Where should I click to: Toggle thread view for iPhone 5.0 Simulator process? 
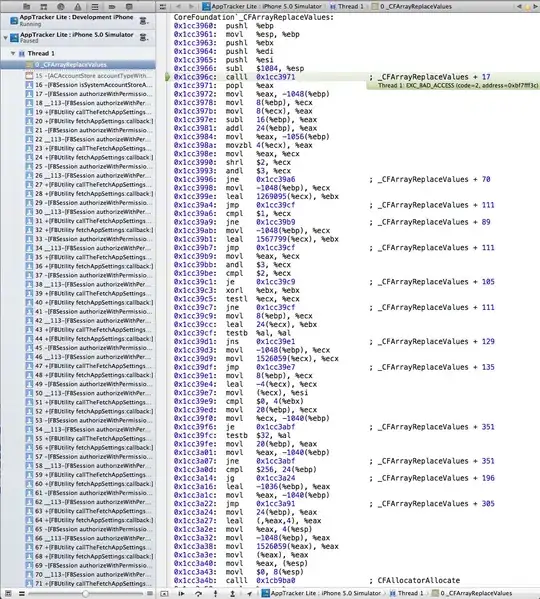tap(143, 37)
